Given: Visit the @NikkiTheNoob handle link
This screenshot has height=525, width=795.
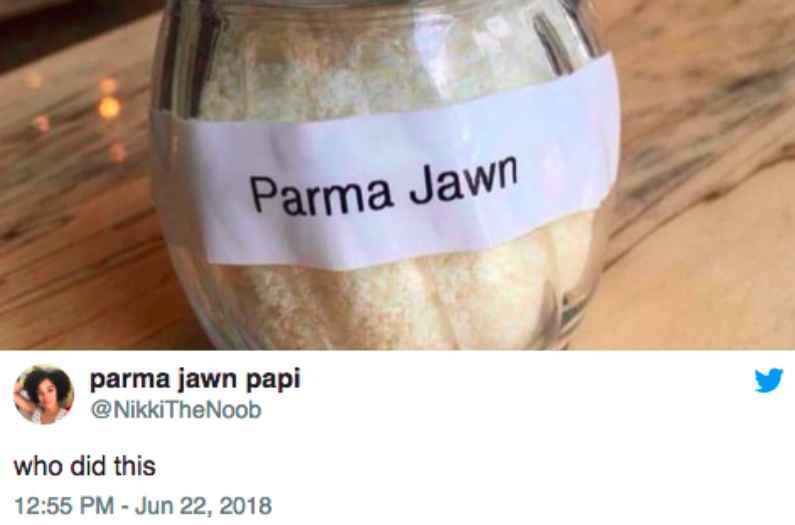Looking at the screenshot, I should click(176, 409).
